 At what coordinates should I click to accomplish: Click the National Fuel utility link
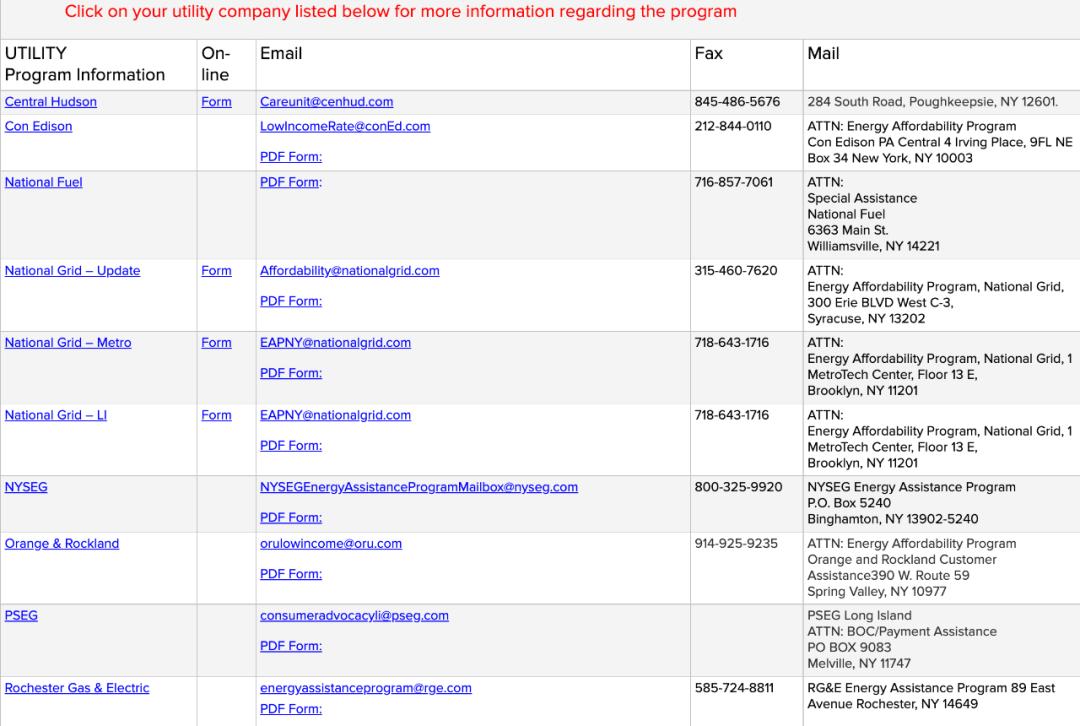[43, 183]
